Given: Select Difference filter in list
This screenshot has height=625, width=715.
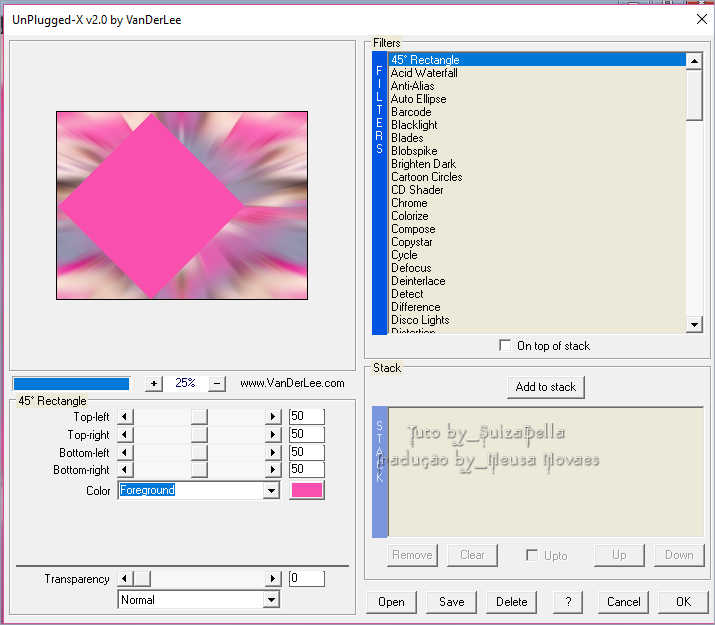Looking at the screenshot, I should coord(537,307).
